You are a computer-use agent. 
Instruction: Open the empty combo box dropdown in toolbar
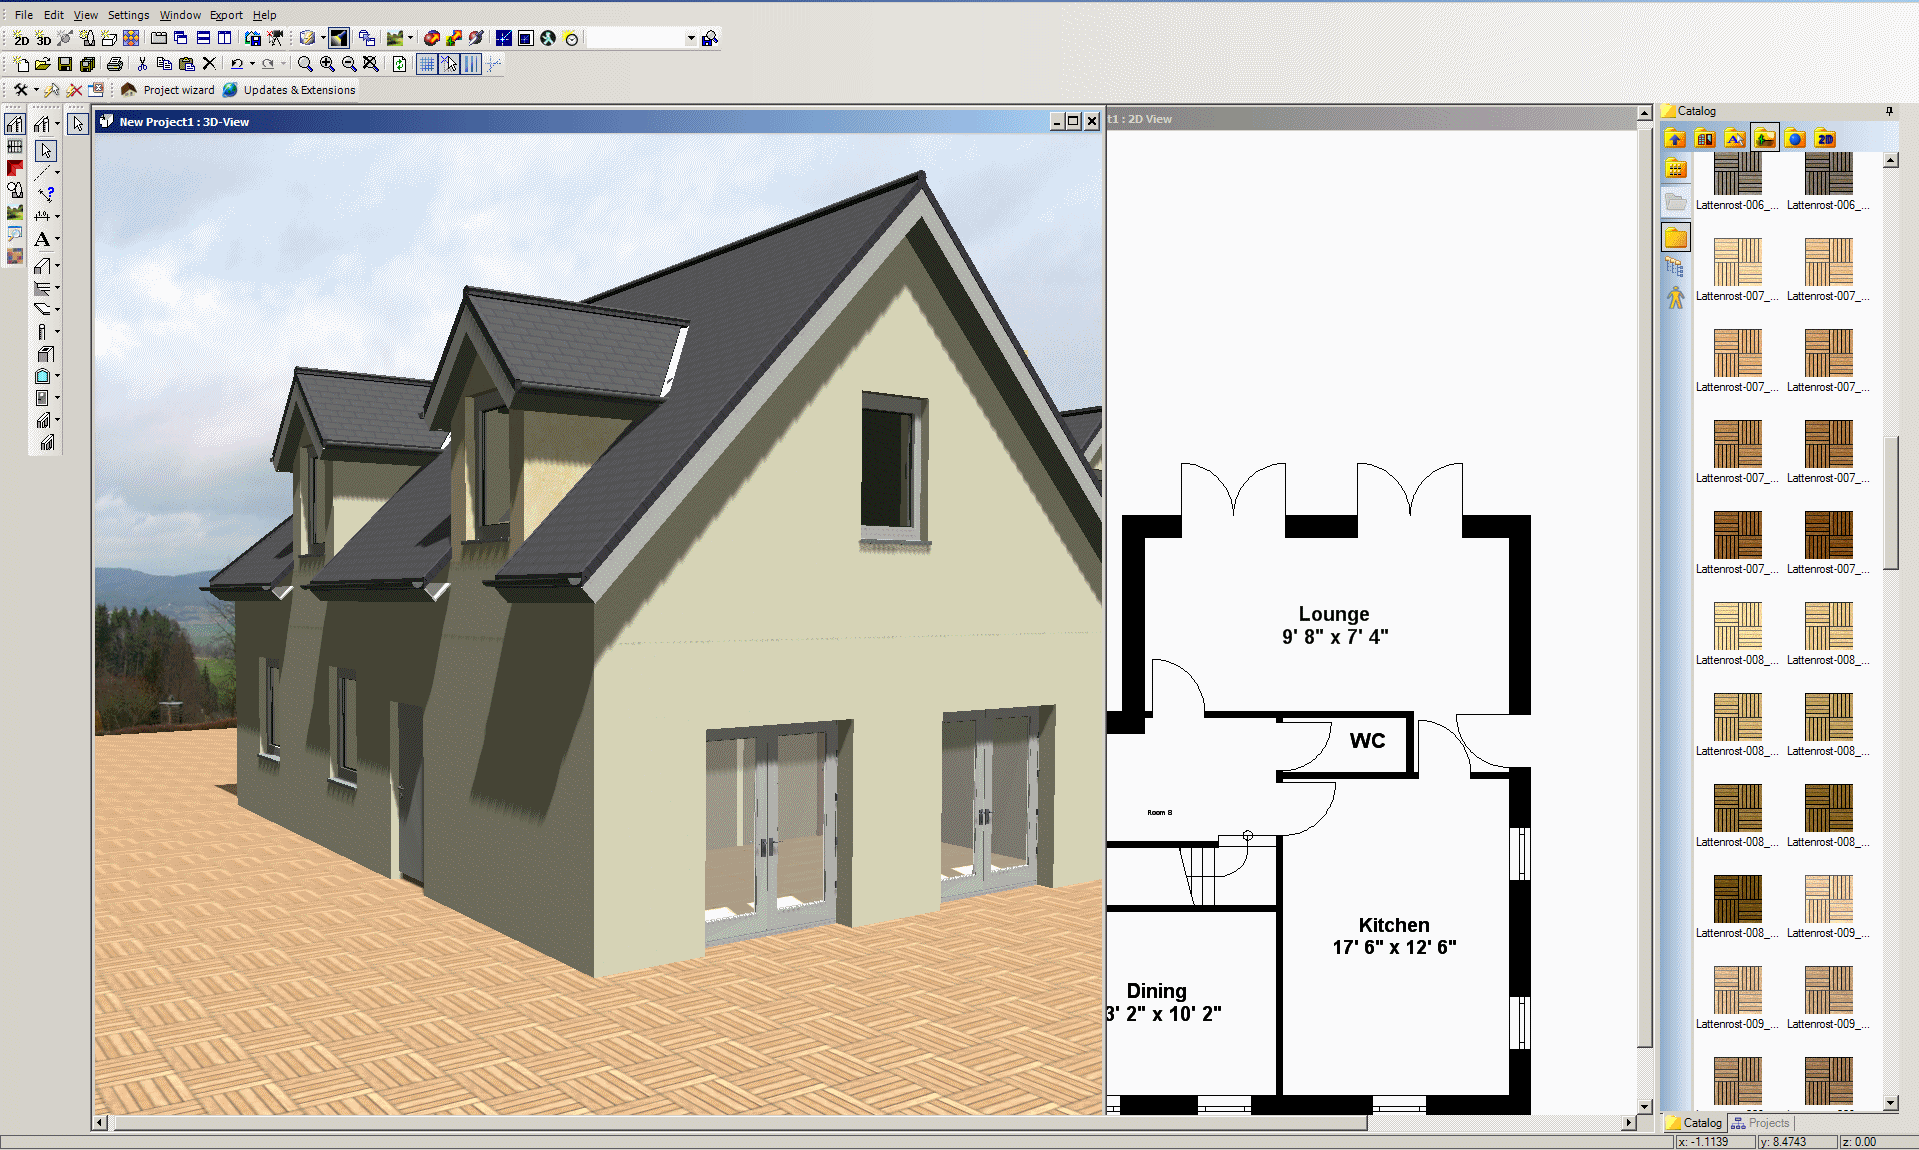(691, 39)
